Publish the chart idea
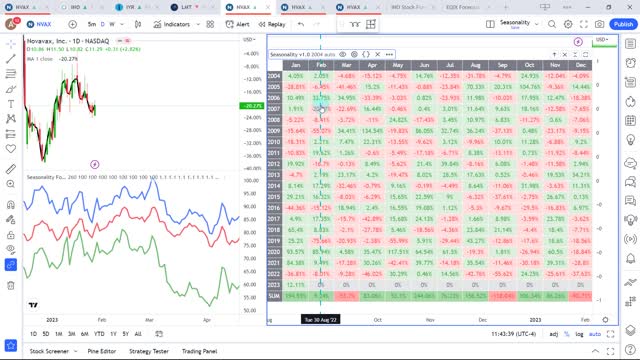This screenshot has height=360, width=640. click(623, 24)
